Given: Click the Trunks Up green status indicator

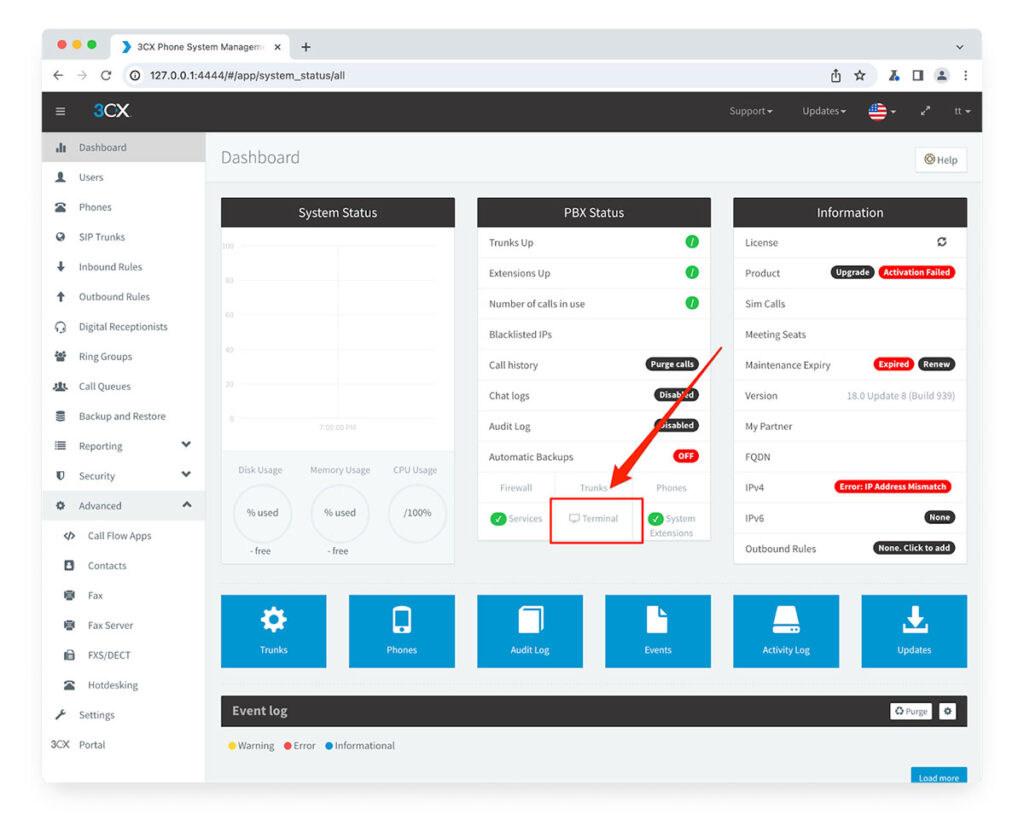Looking at the screenshot, I should [x=692, y=242].
